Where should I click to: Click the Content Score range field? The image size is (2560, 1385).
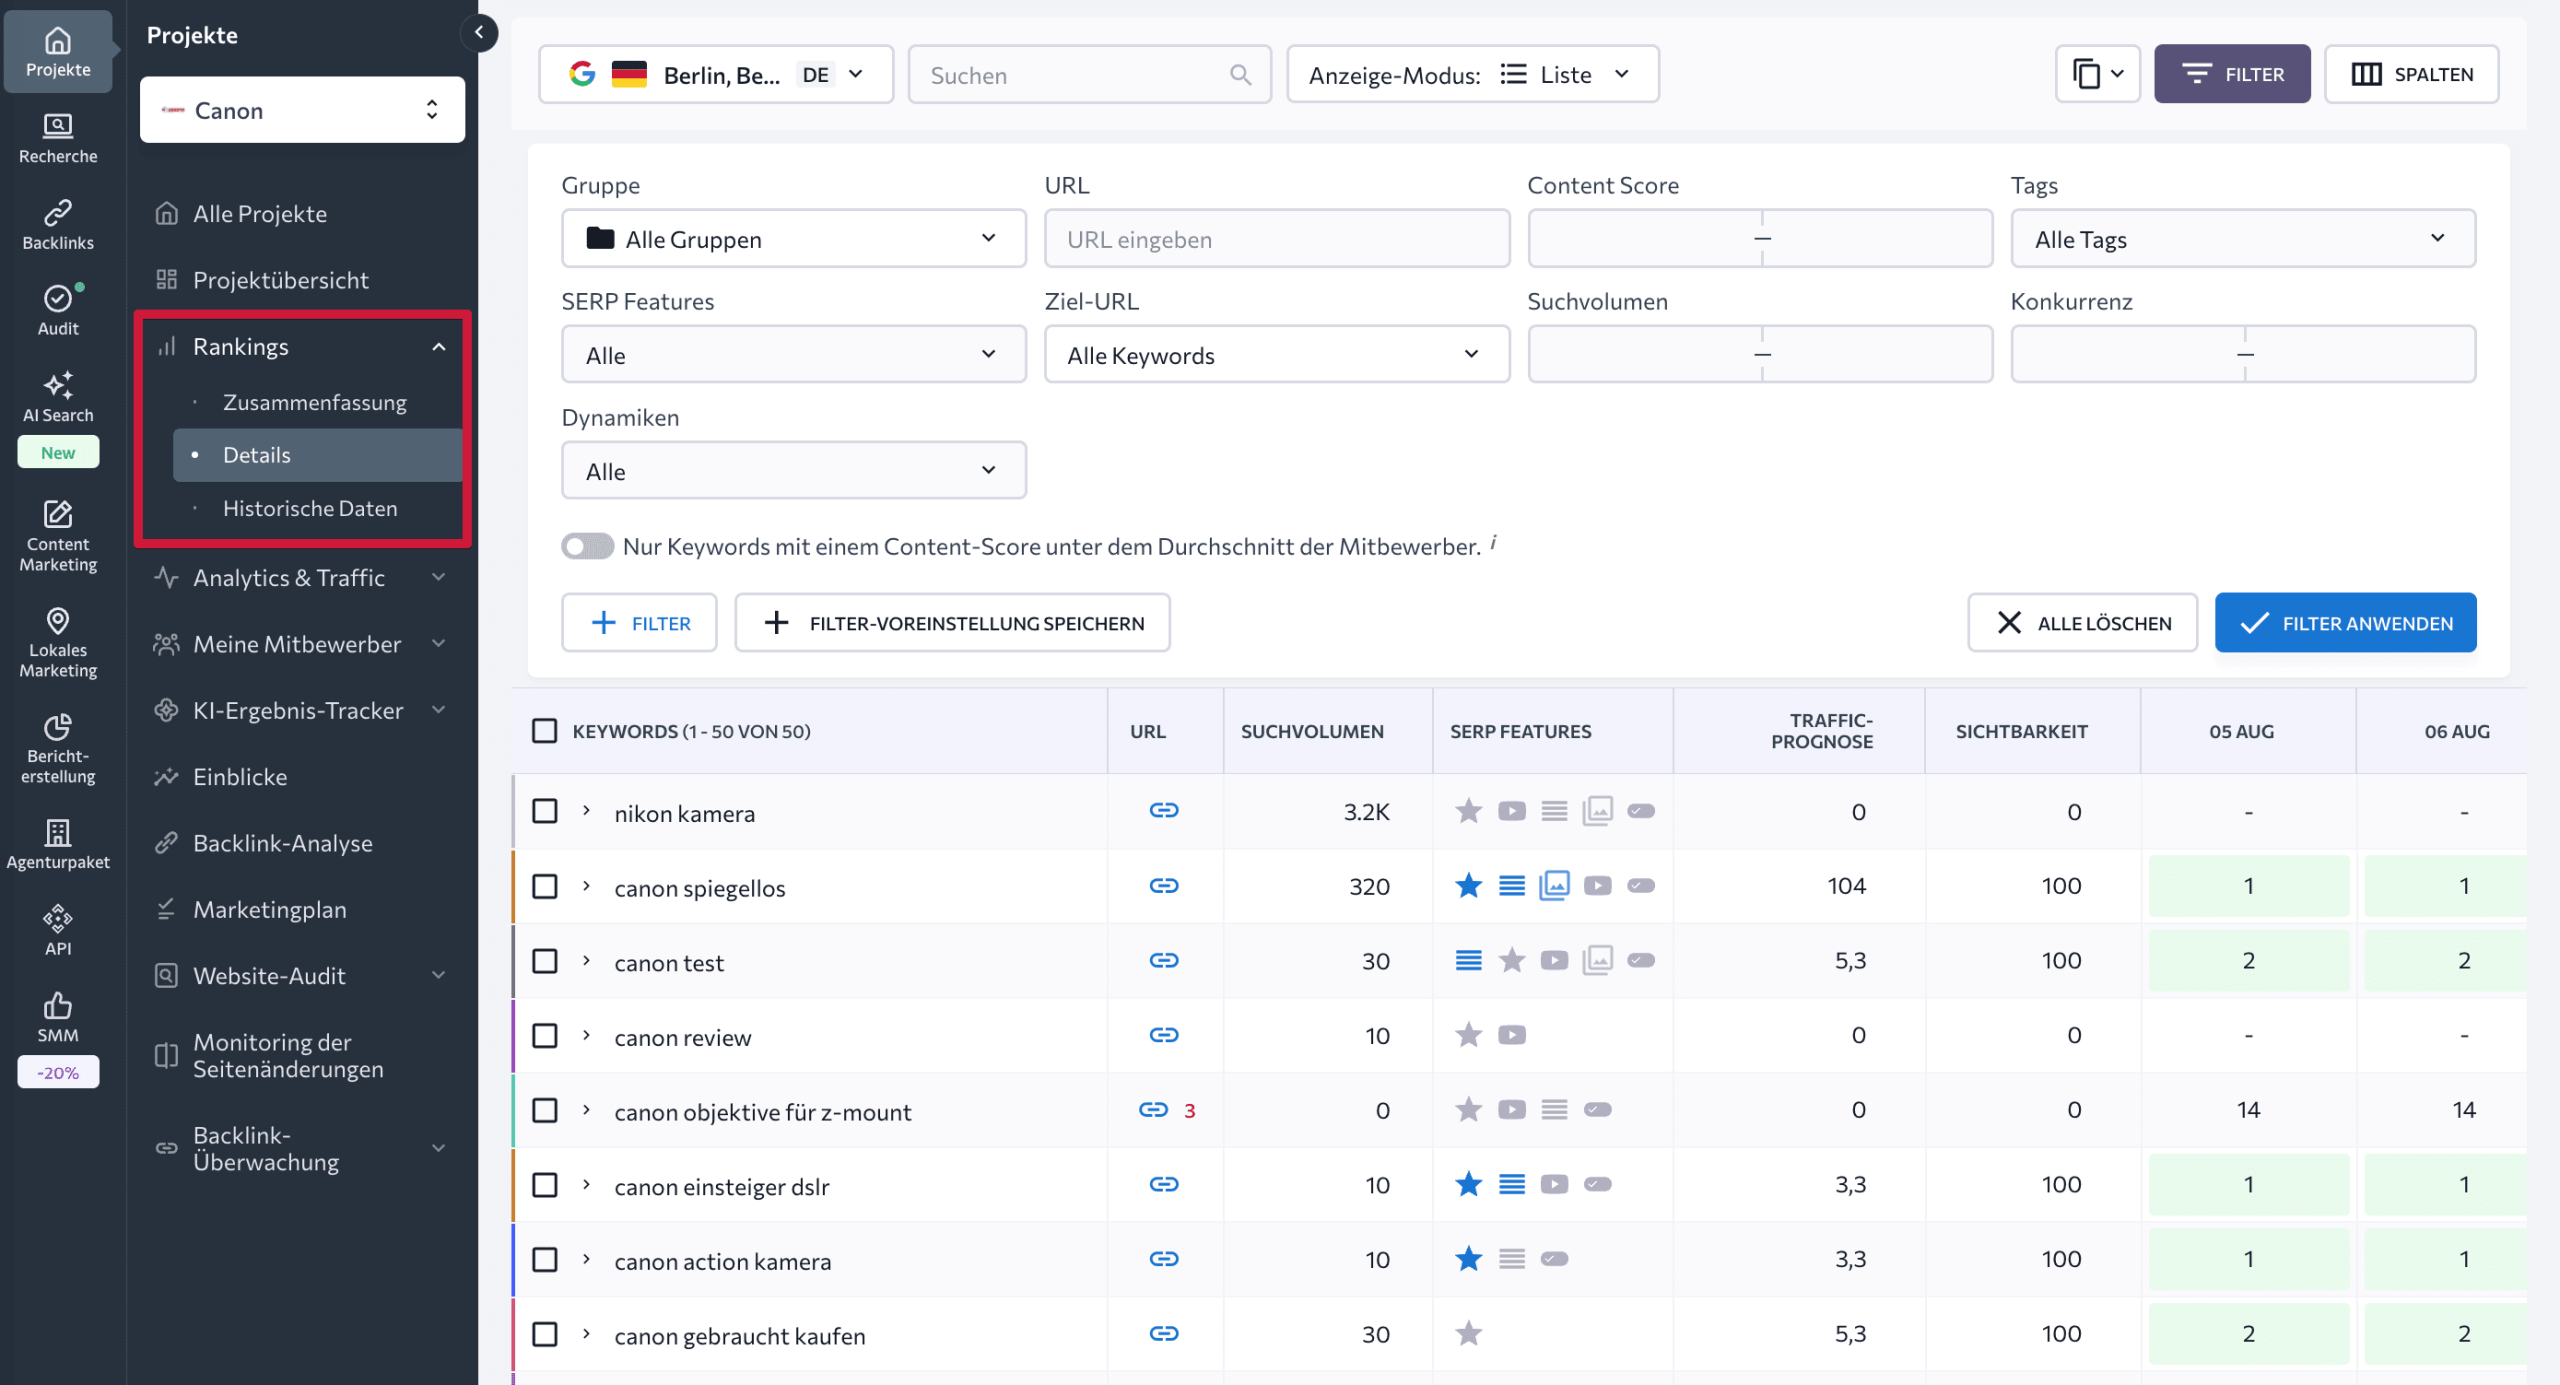pos(1760,239)
